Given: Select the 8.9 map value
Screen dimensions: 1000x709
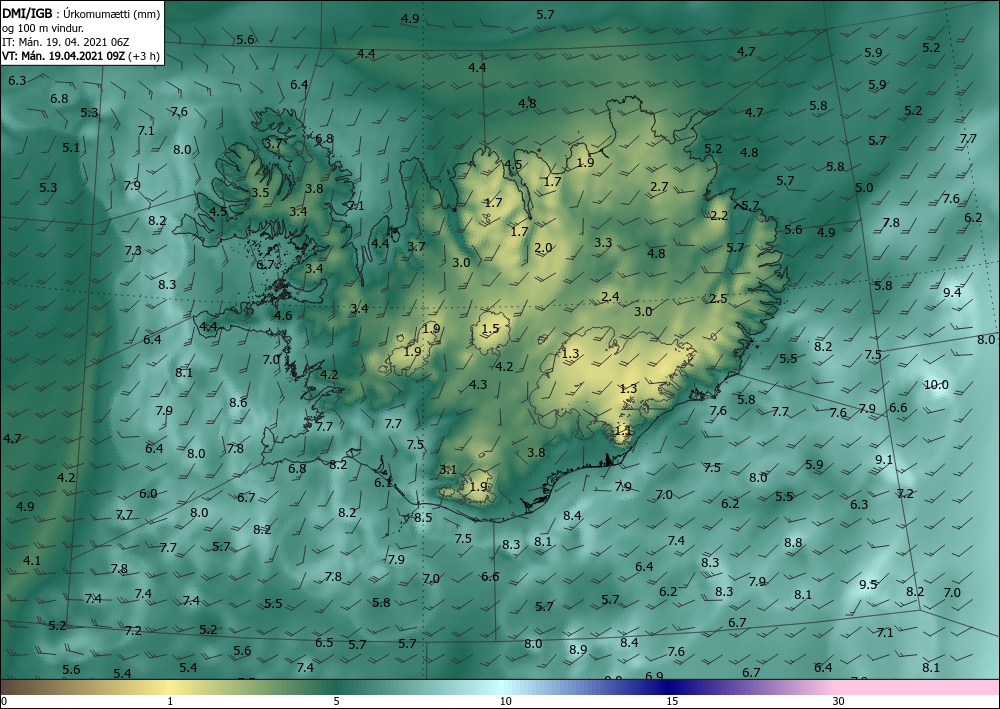Looking at the screenshot, I should 578,649.
